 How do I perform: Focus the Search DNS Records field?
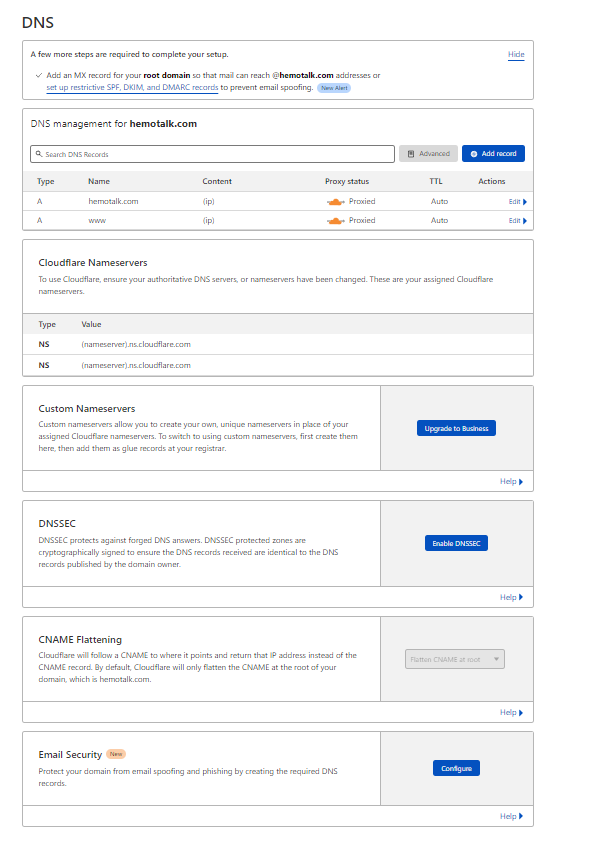(215, 154)
